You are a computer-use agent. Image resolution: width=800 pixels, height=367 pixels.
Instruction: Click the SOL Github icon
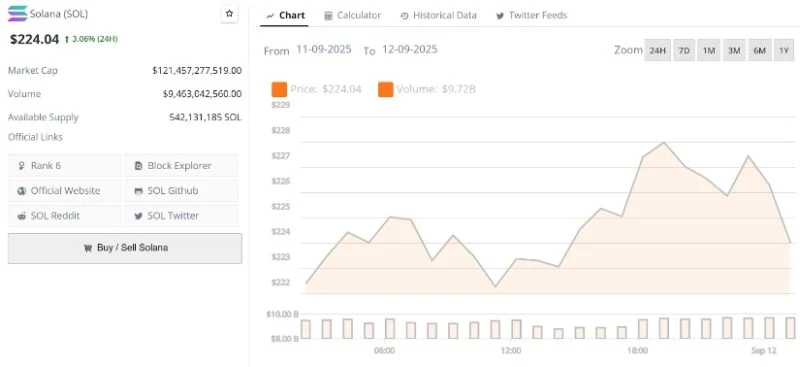138,191
